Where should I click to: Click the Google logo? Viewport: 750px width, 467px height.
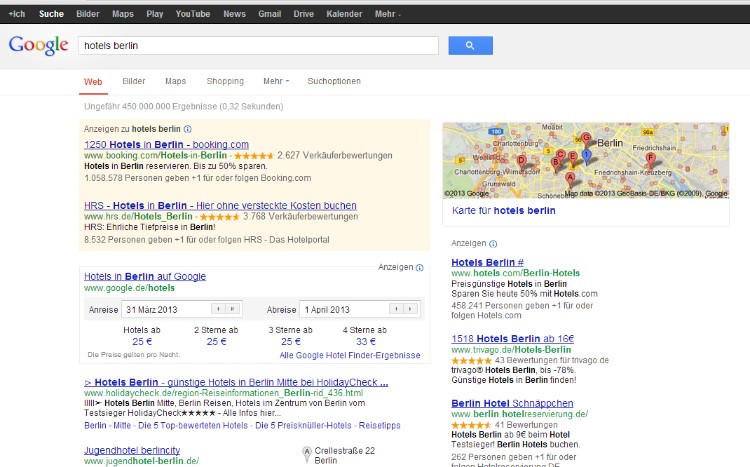pos(38,45)
